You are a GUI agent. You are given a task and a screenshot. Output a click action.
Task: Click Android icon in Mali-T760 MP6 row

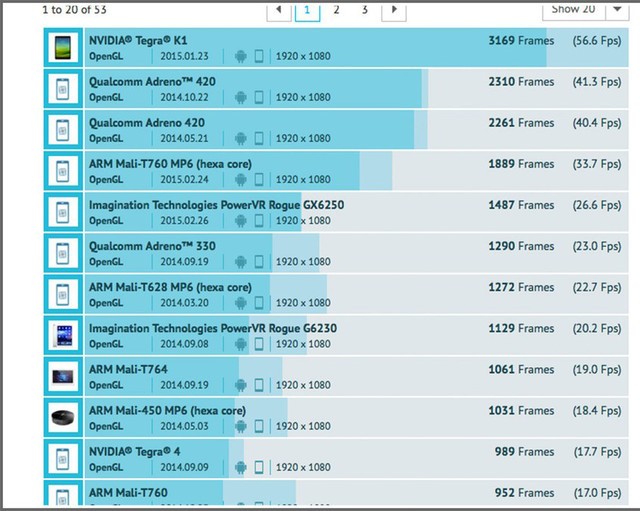(x=241, y=180)
